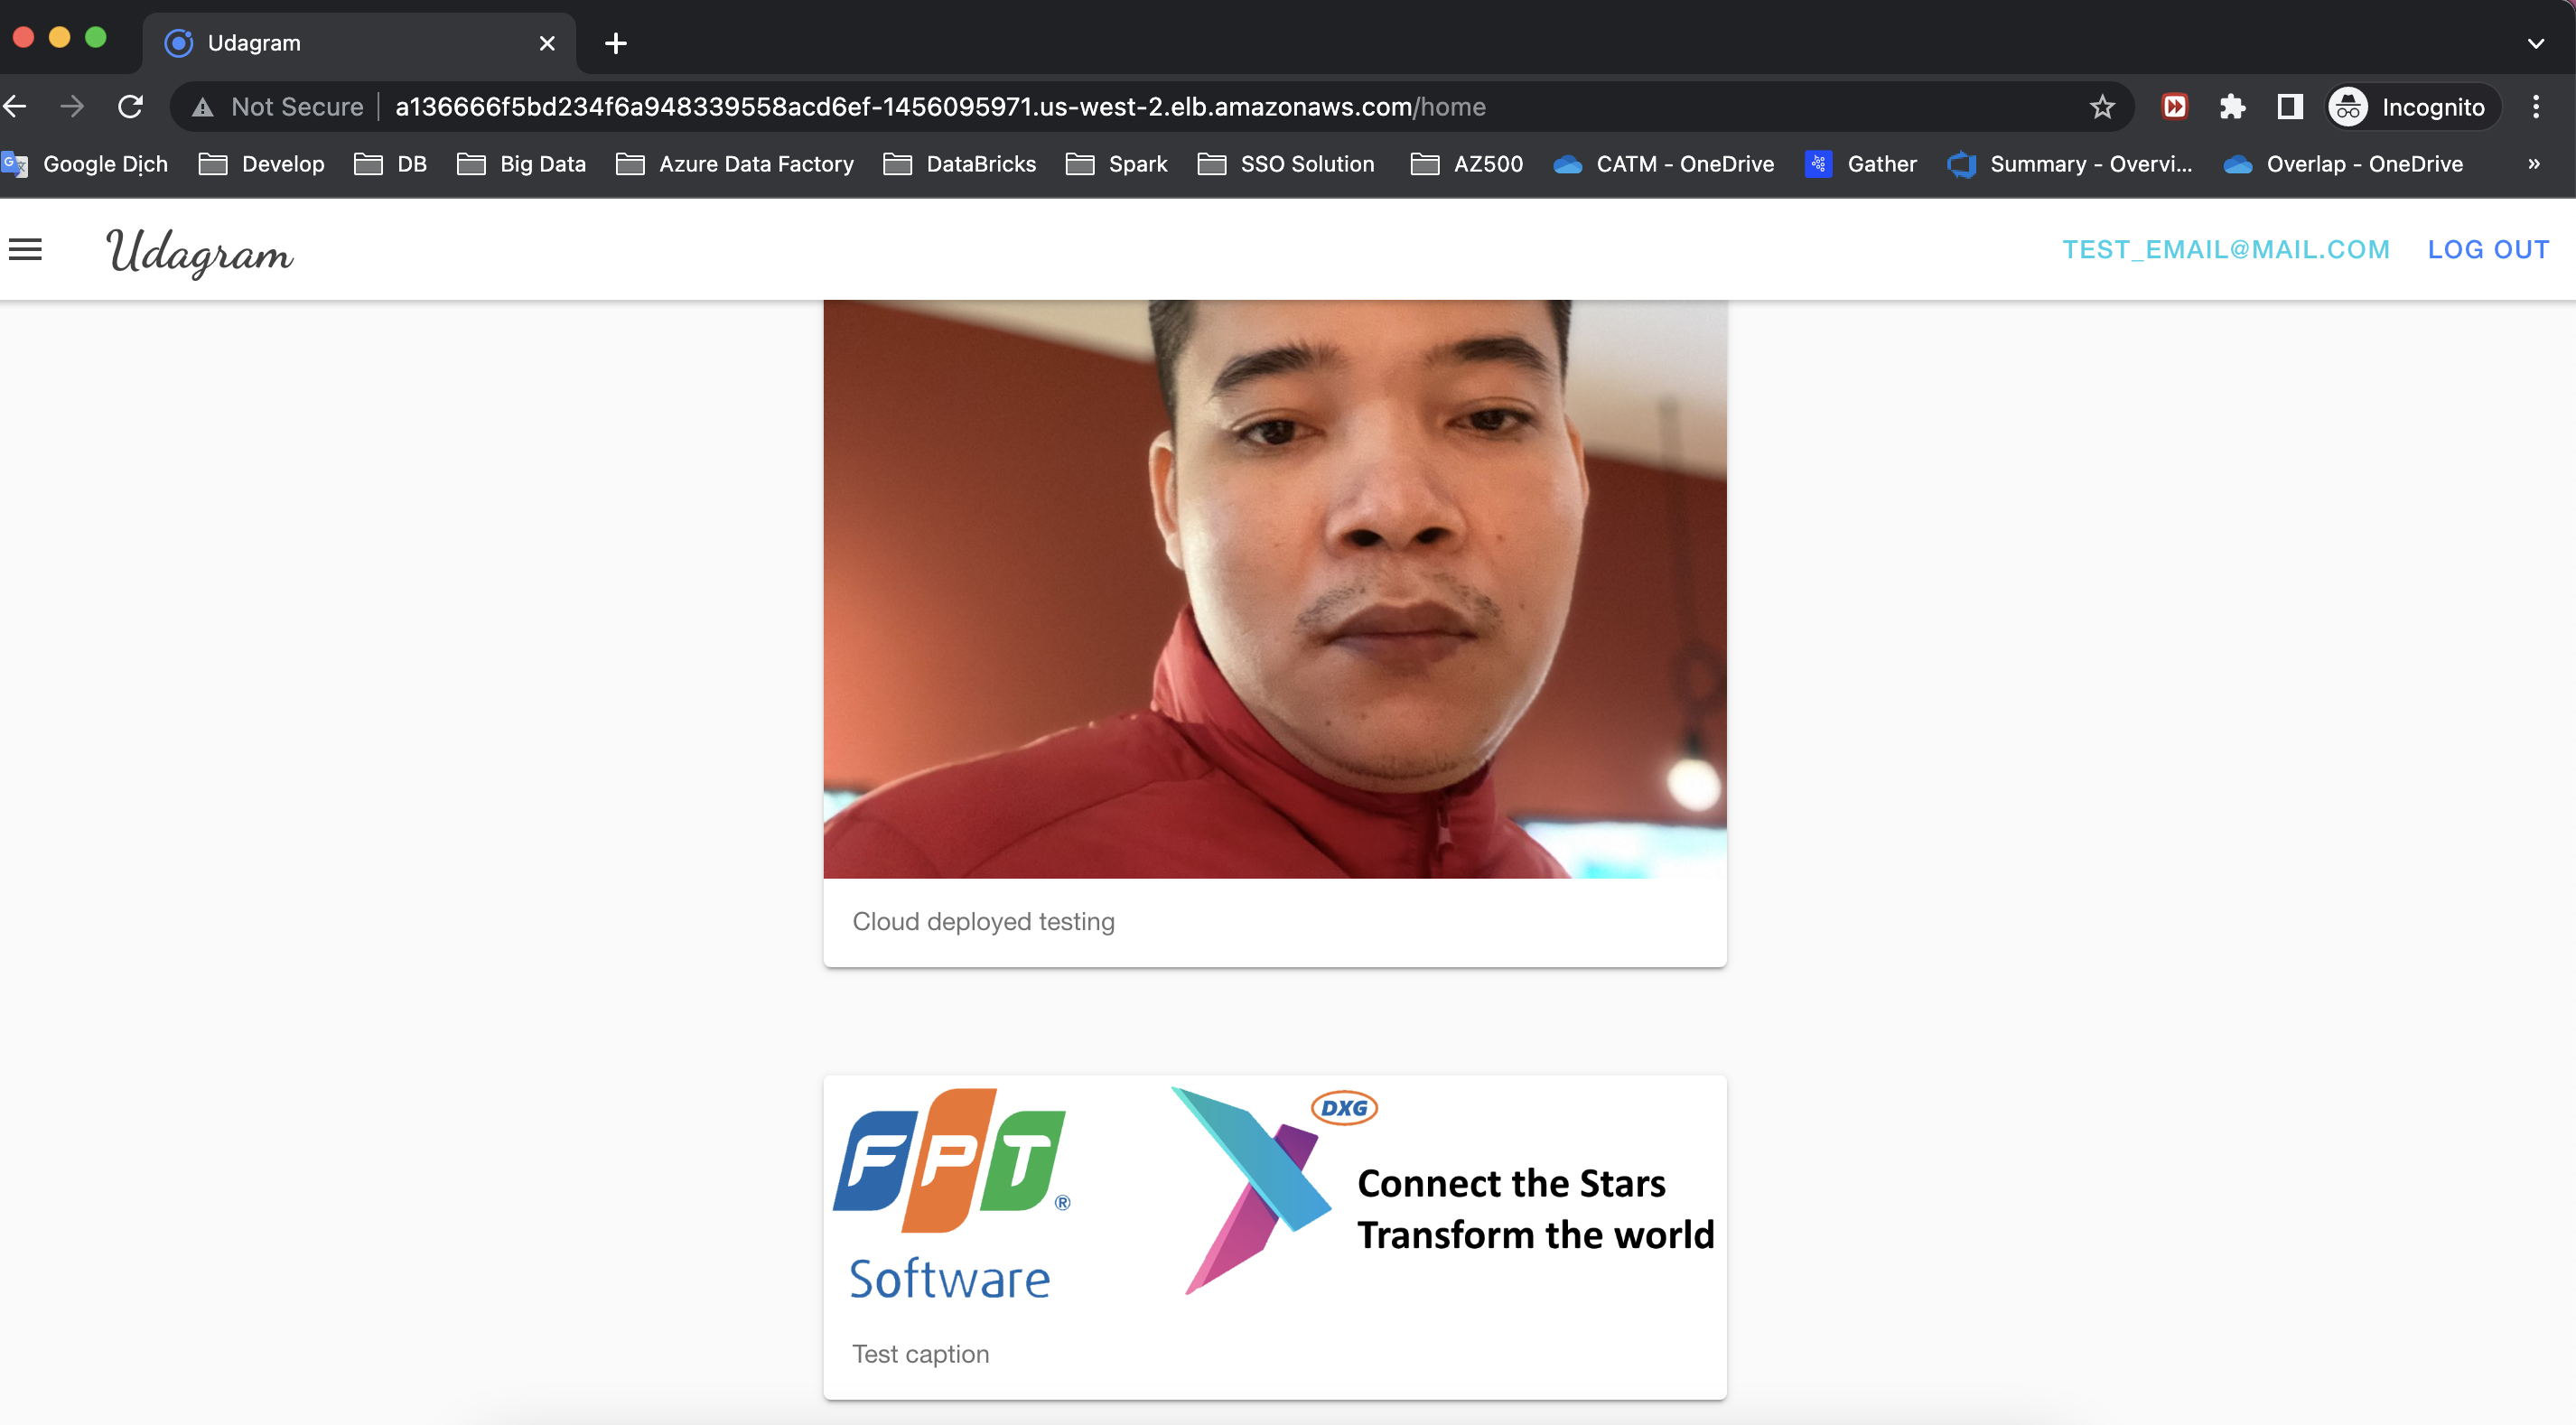Click the browser address bar input field
The image size is (2576, 1425).
937,107
